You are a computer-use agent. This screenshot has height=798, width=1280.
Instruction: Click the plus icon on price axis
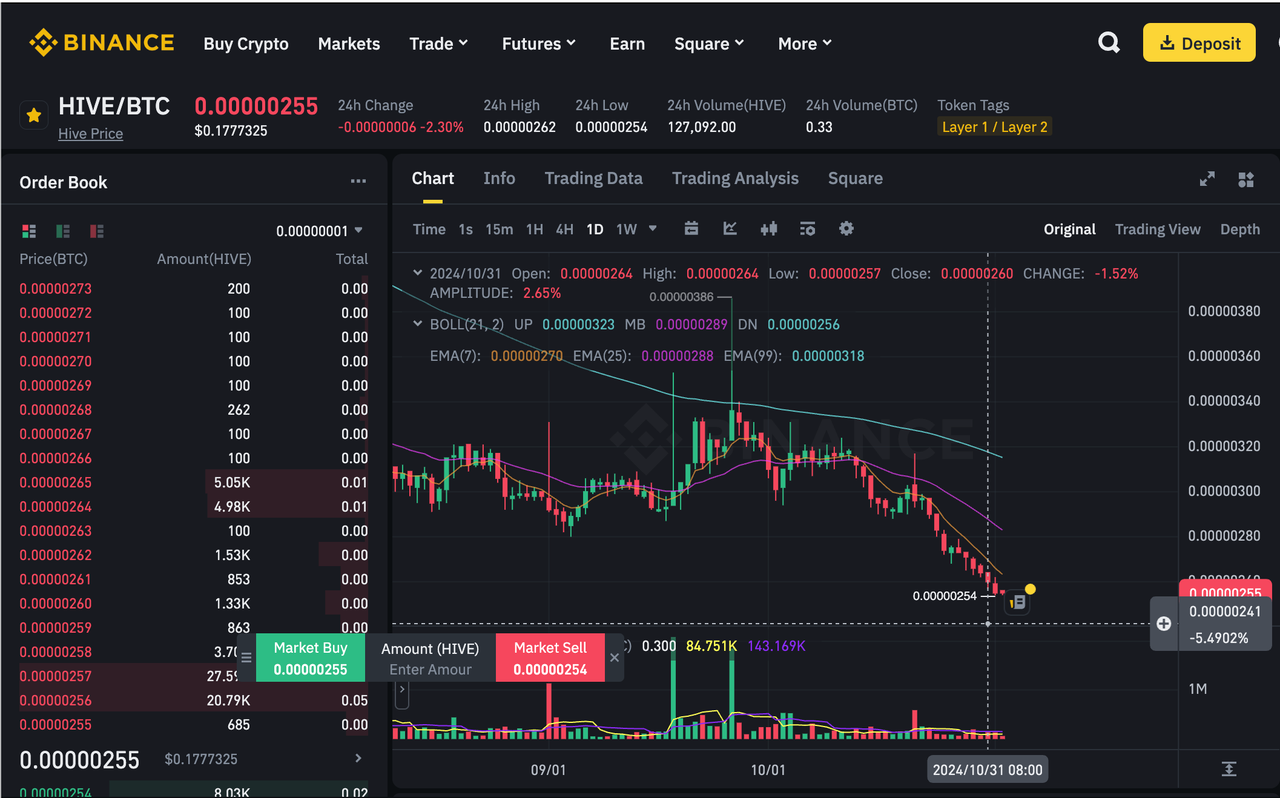(x=1164, y=624)
